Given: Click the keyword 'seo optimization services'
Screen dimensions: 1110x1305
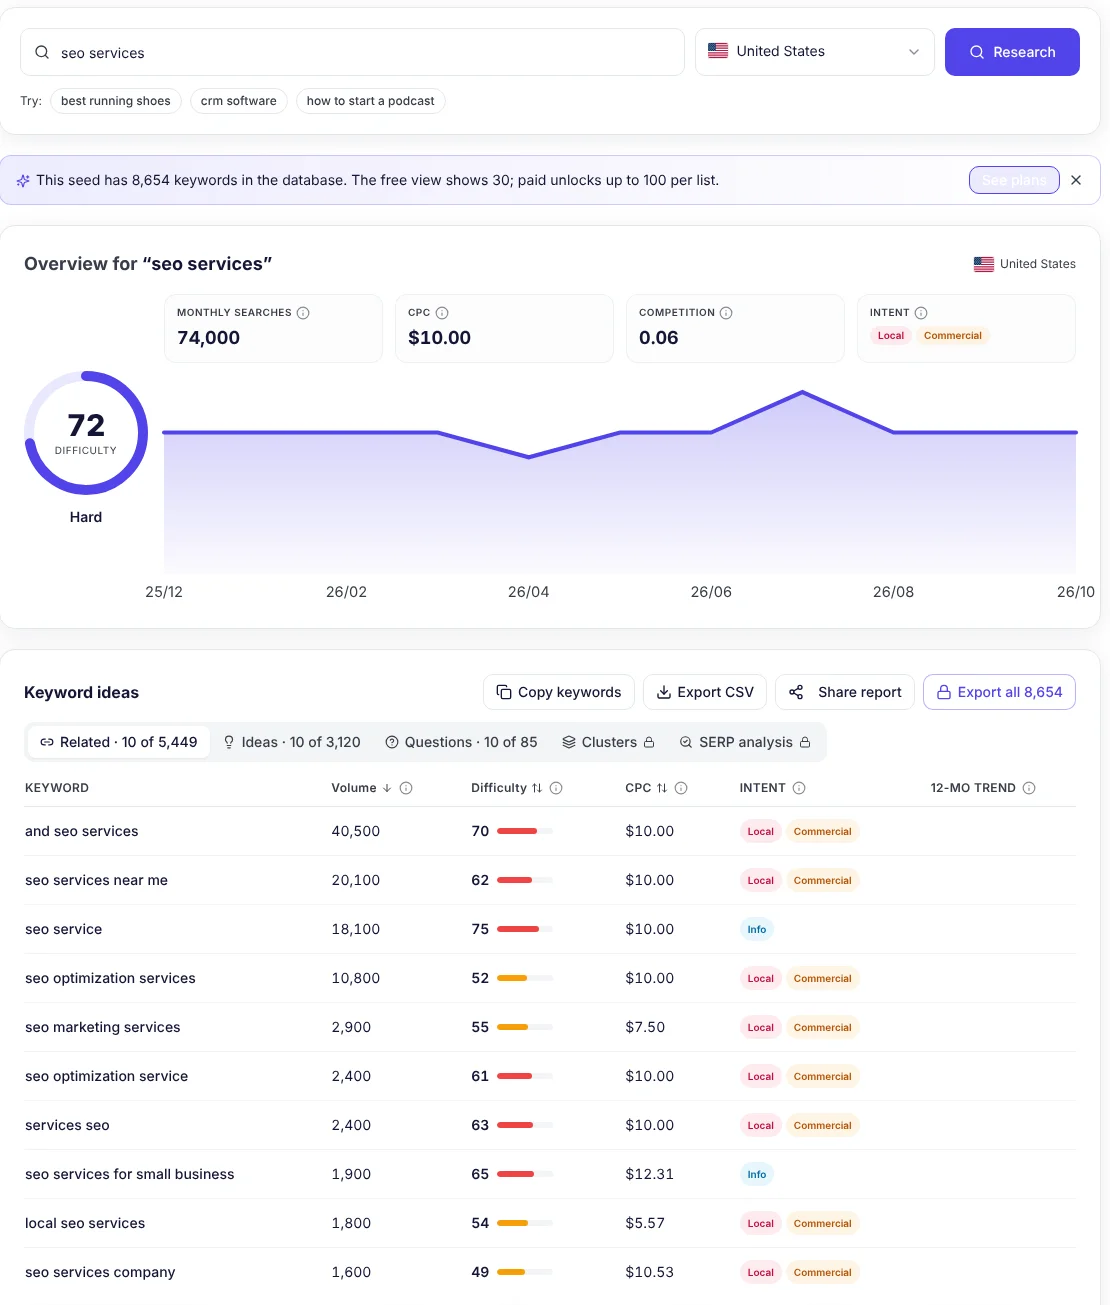Looking at the screenshot, I should point(110,978).
